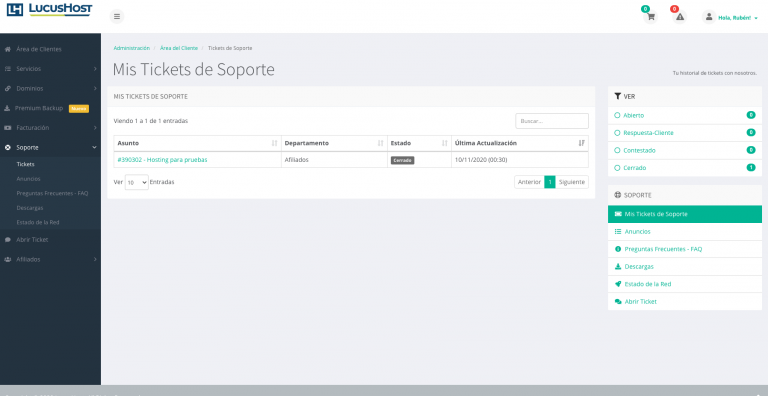Image resolution: width=768 pixels, height=396 pixels.
Task: Open the Hola, Rubén! user dropdown arrow
Action: tap(756, 18)
